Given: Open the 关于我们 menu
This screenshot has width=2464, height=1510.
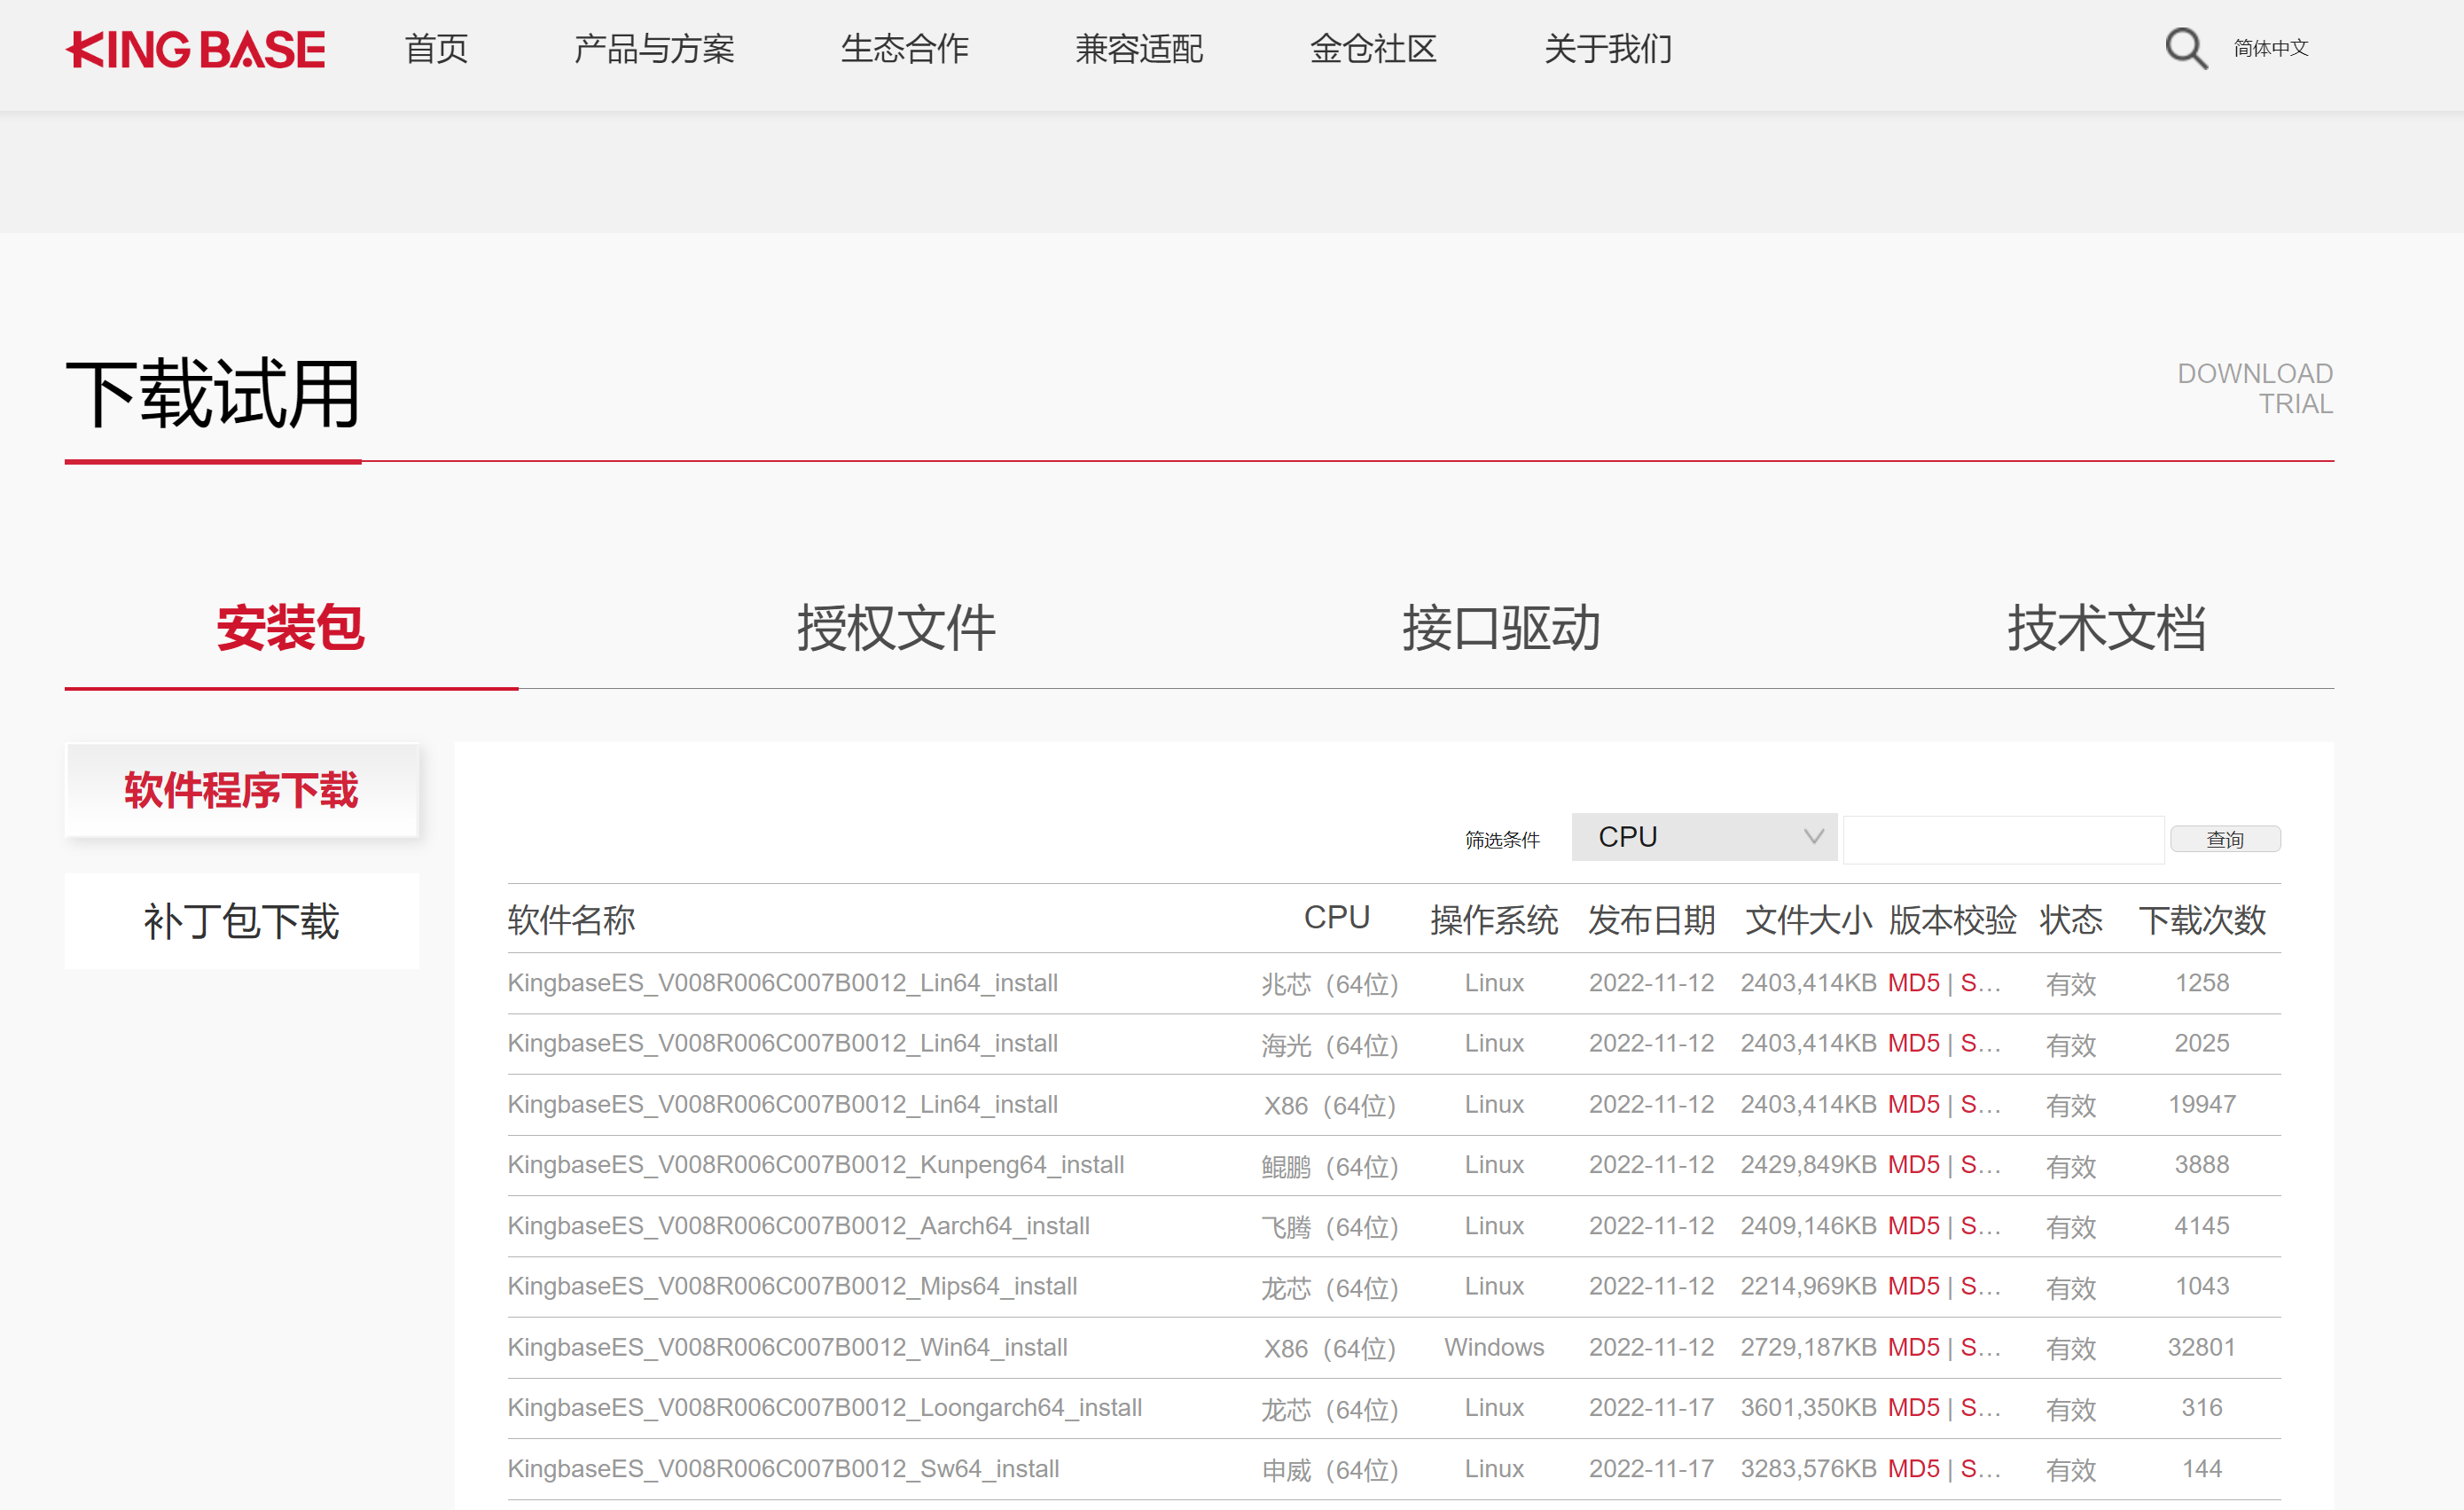Looking at the screenshot, I should pos(1608,48).
